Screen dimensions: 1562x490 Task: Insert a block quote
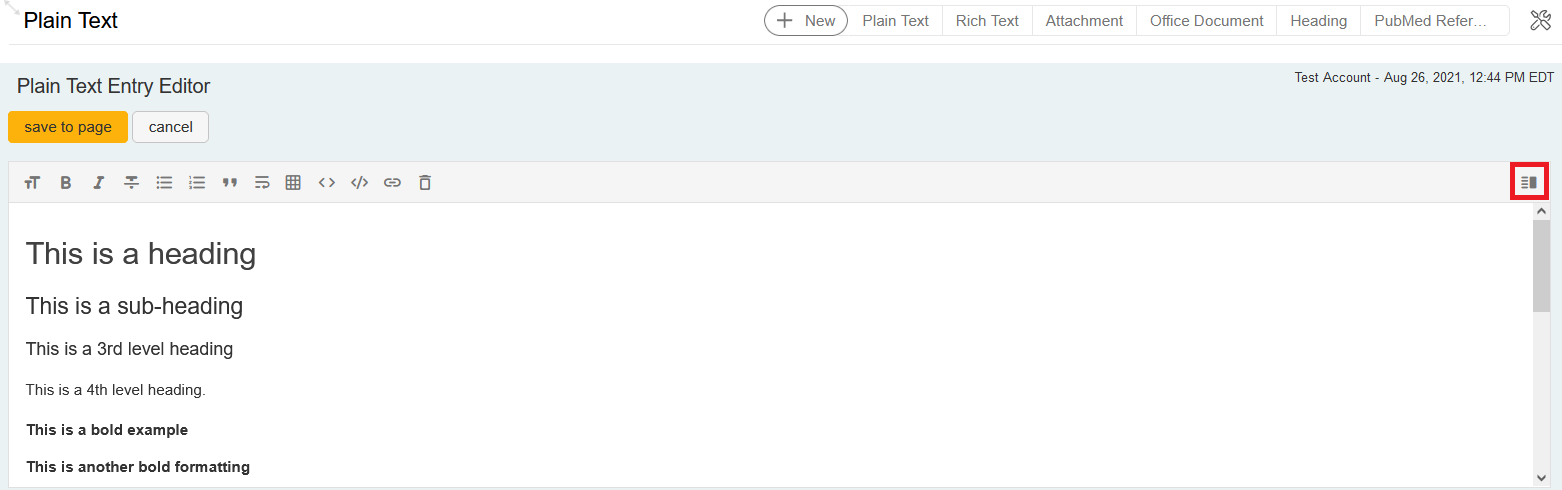coord(230,183)
